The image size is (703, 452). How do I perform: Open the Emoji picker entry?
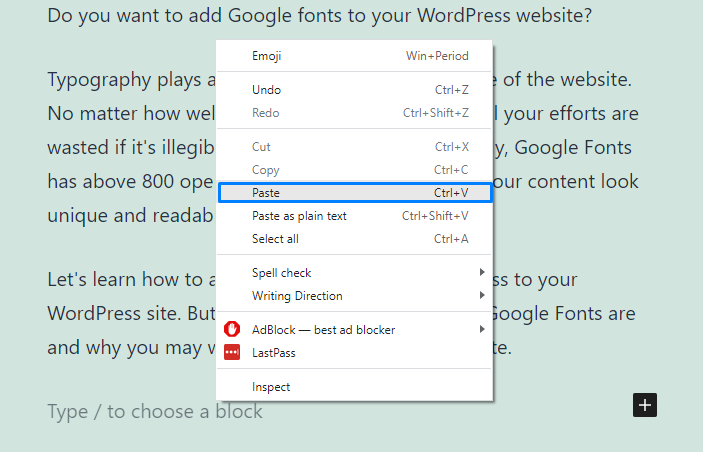coord(355,56)
